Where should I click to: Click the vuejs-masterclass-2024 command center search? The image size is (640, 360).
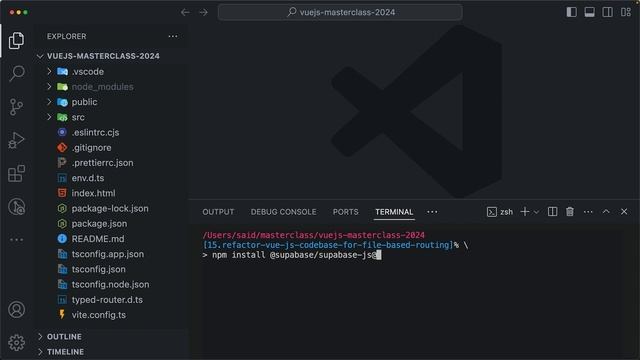click(x=340, y=12)
